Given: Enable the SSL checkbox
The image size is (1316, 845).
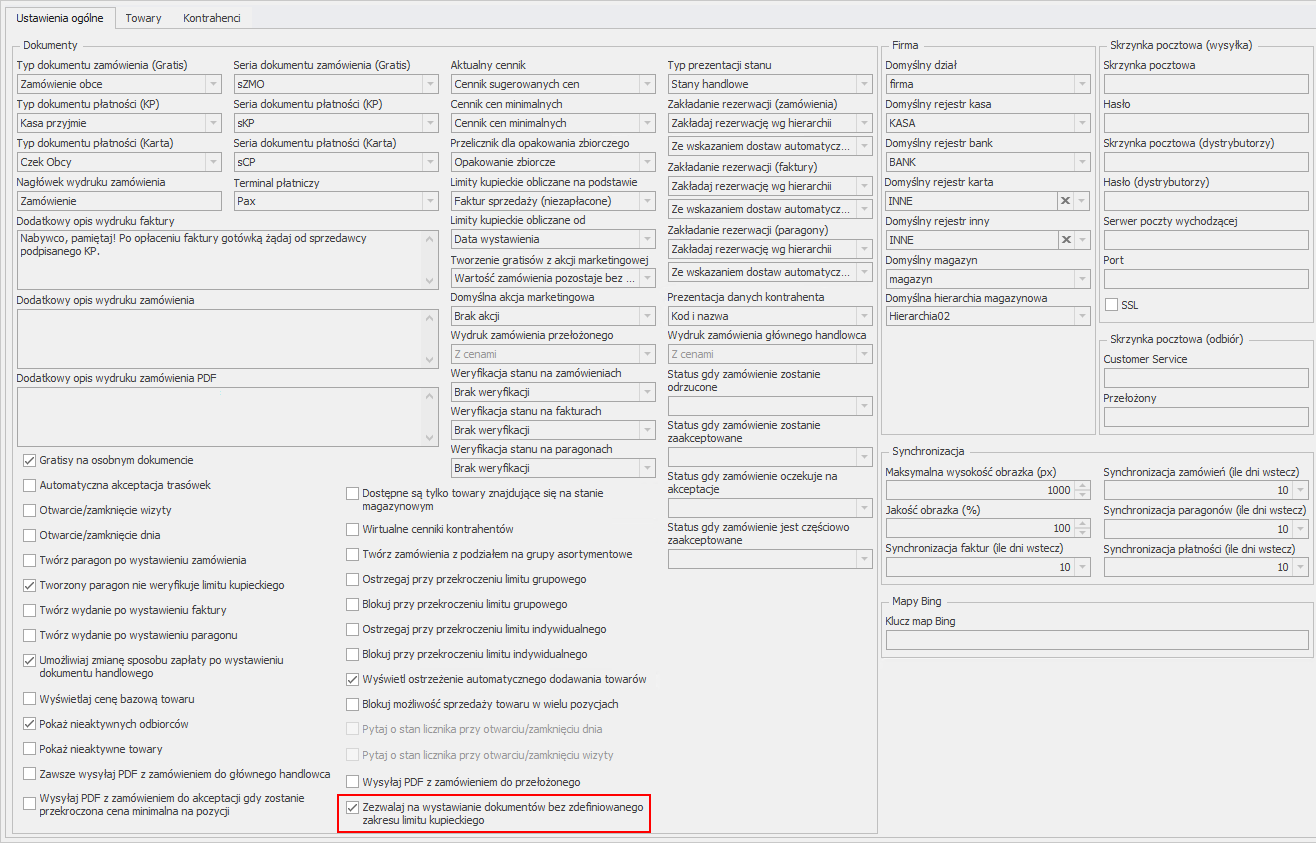Looking at the screenshot, I should 1111,305.
